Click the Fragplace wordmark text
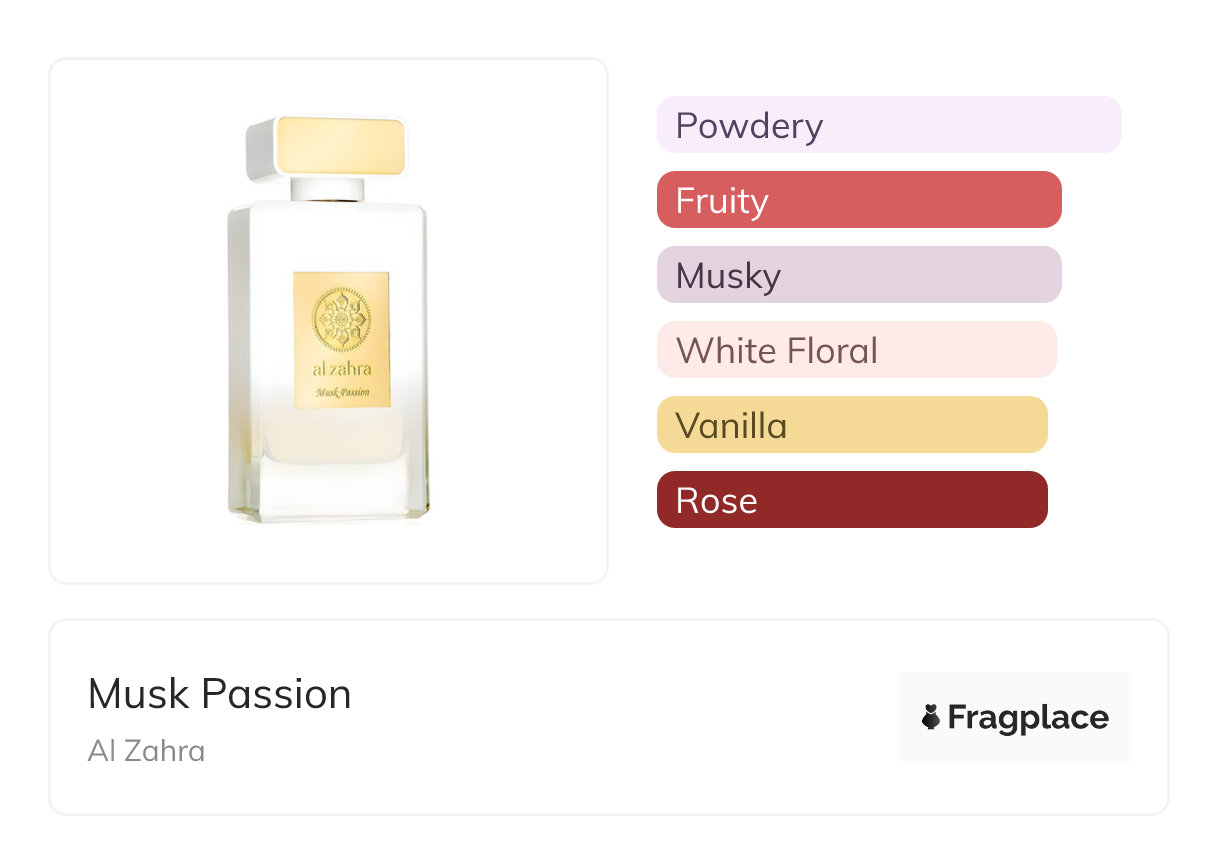 coord(1028,718)
